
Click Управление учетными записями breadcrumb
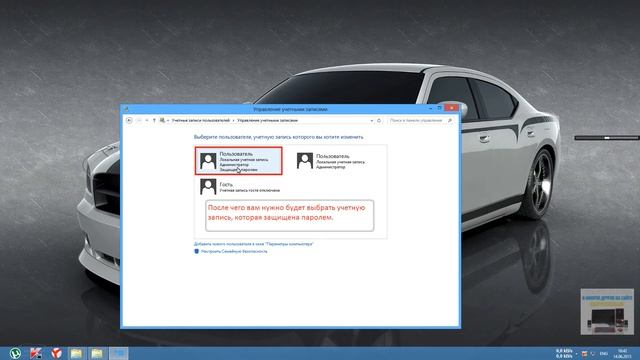267,120
